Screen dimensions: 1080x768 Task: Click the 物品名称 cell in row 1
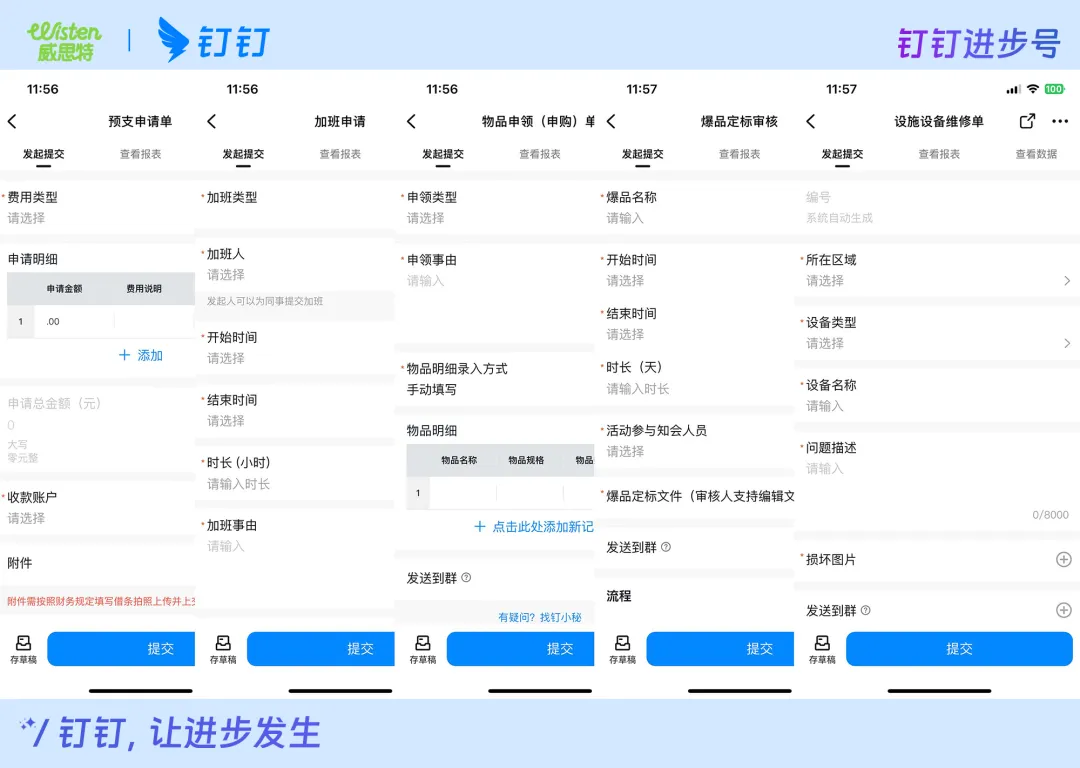(462, 493)
